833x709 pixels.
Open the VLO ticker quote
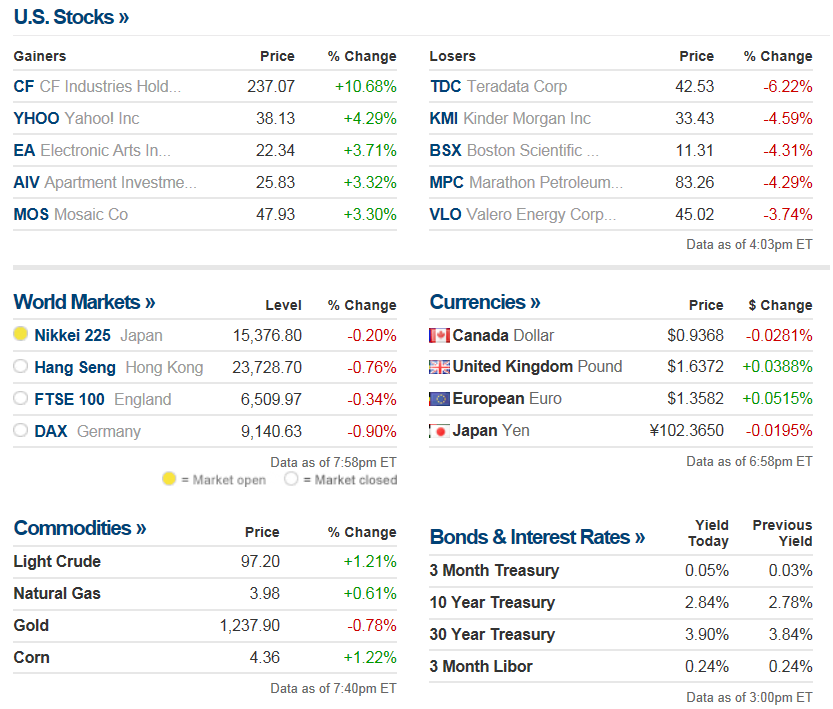(445, 215)
